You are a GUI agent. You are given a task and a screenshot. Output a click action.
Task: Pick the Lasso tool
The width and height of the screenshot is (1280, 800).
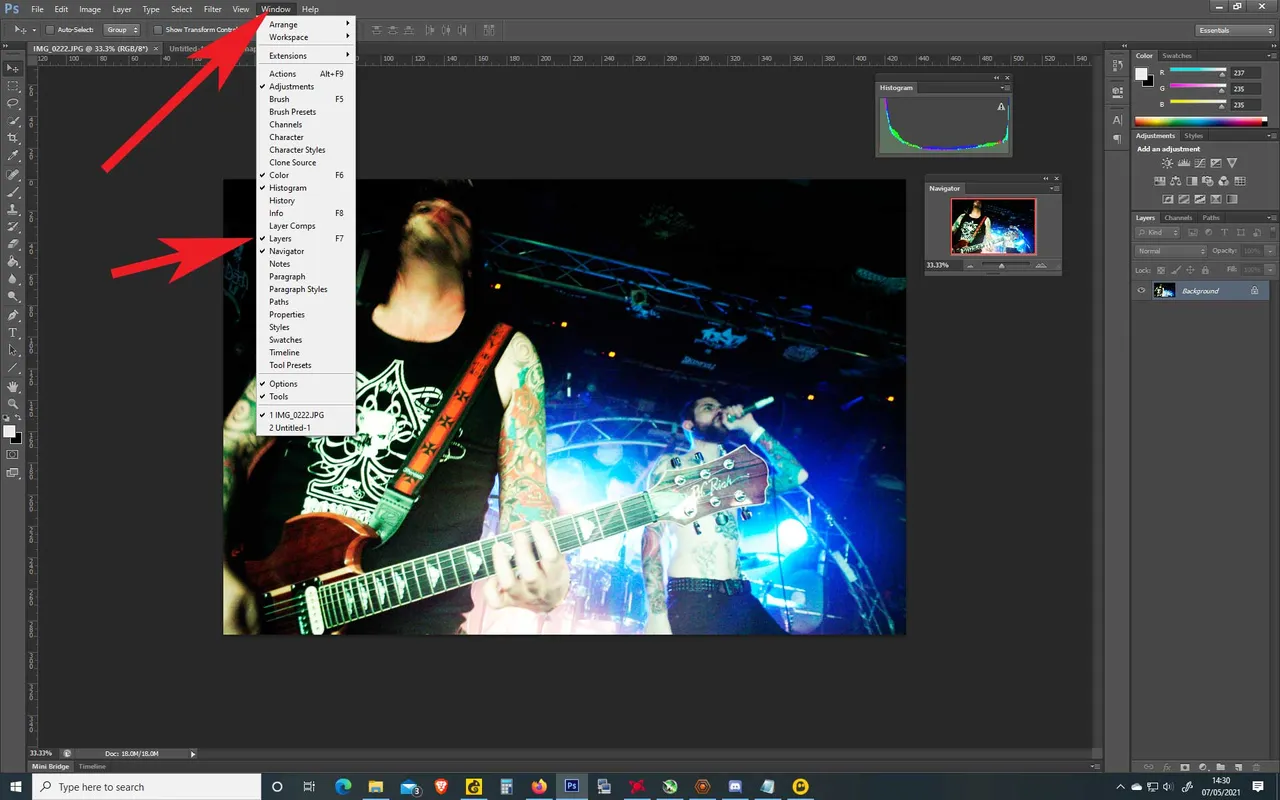coord(13,103)
